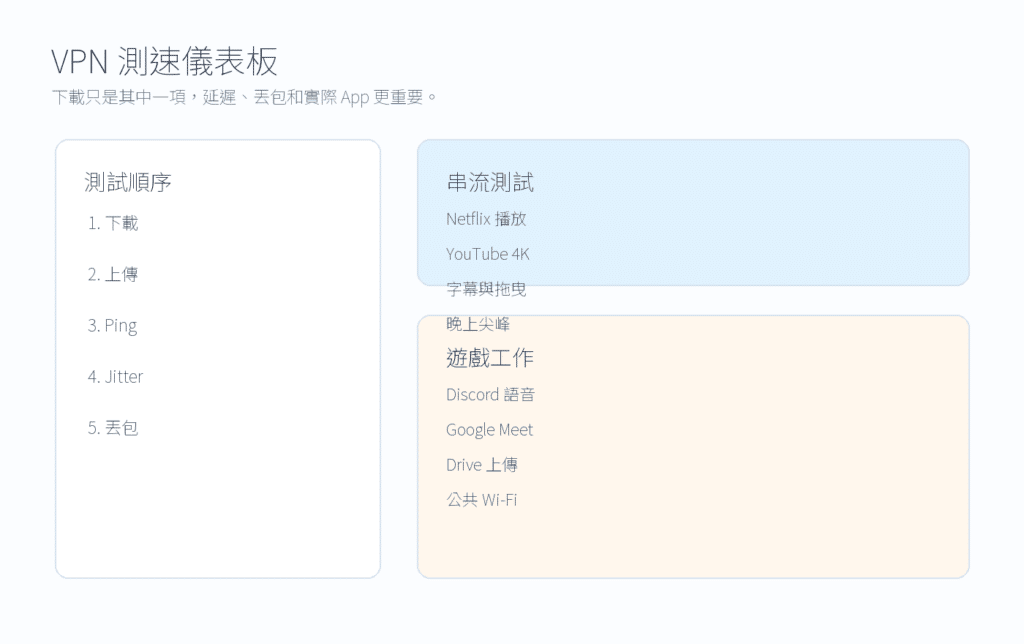Click the VPN 測速儀表板 page title
Screen dimensions: 1024x644
pos(165,61)
